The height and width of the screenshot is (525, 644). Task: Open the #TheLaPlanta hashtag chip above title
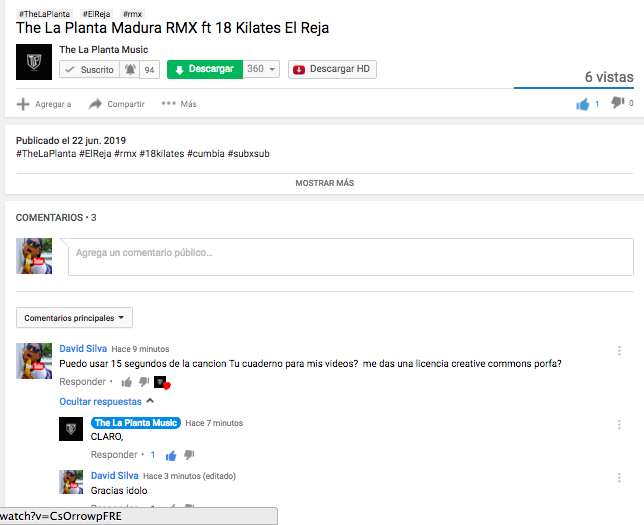coord(45,14)
